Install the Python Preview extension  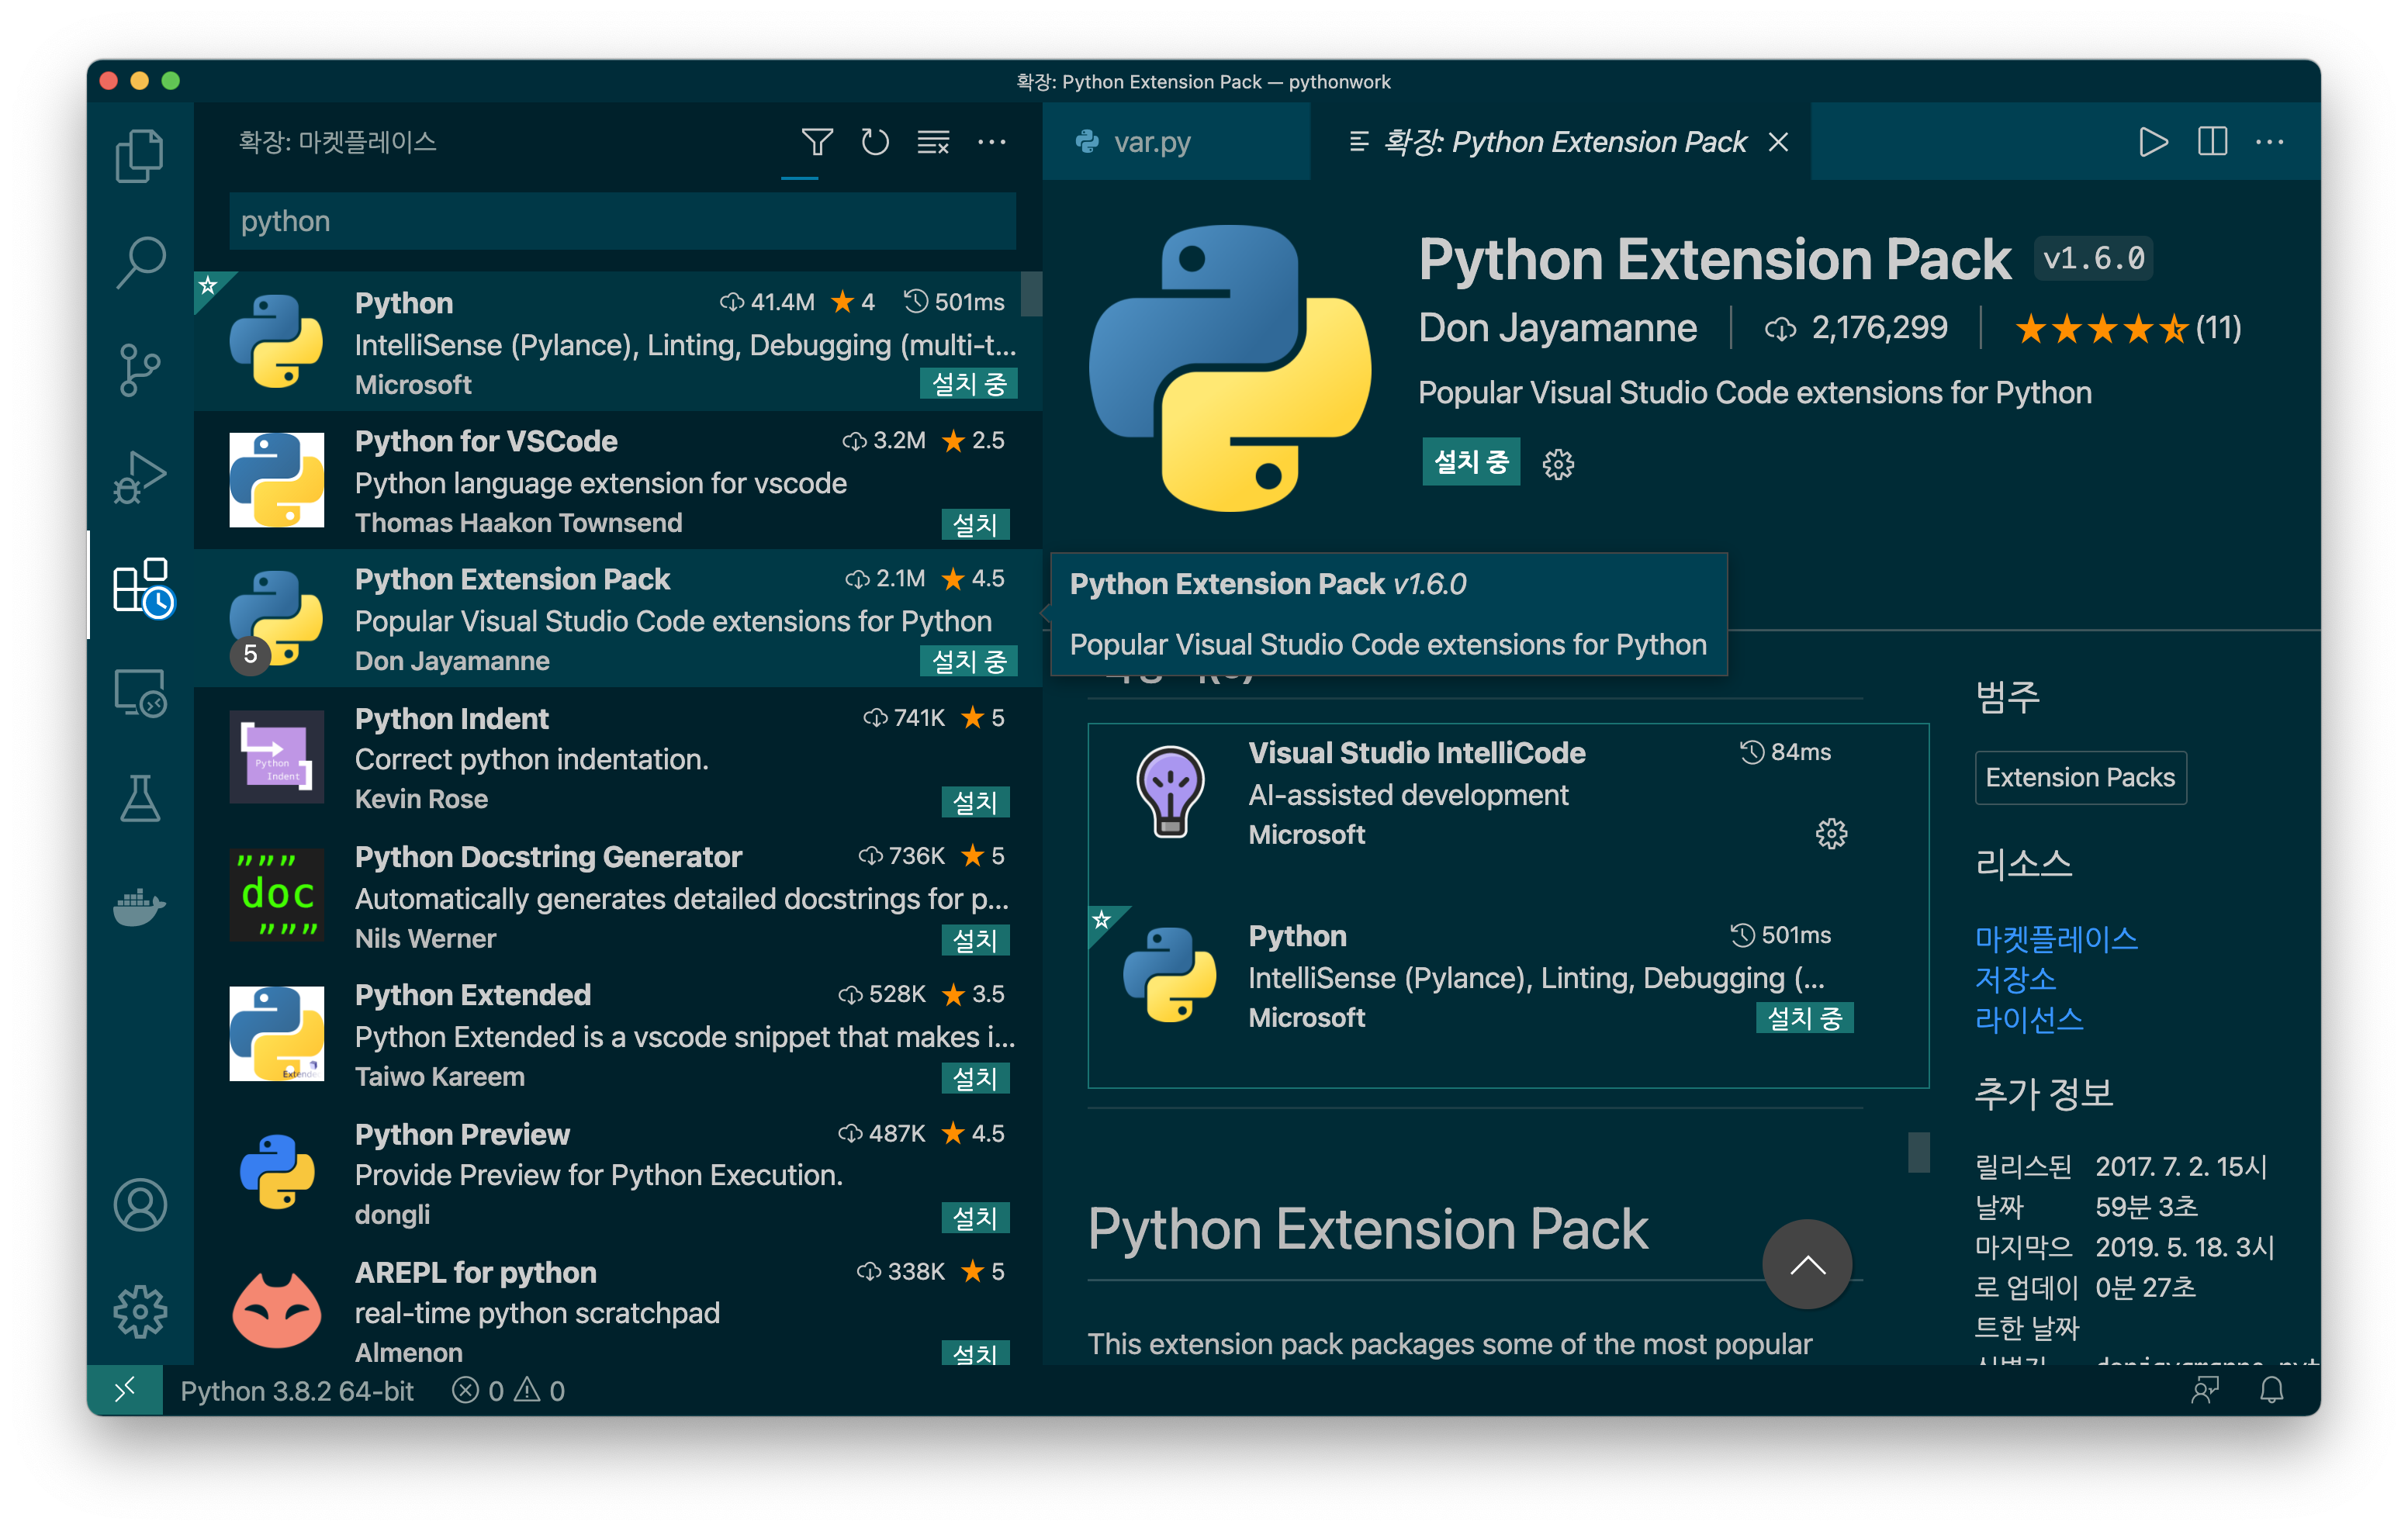[x=974, y=1218]
